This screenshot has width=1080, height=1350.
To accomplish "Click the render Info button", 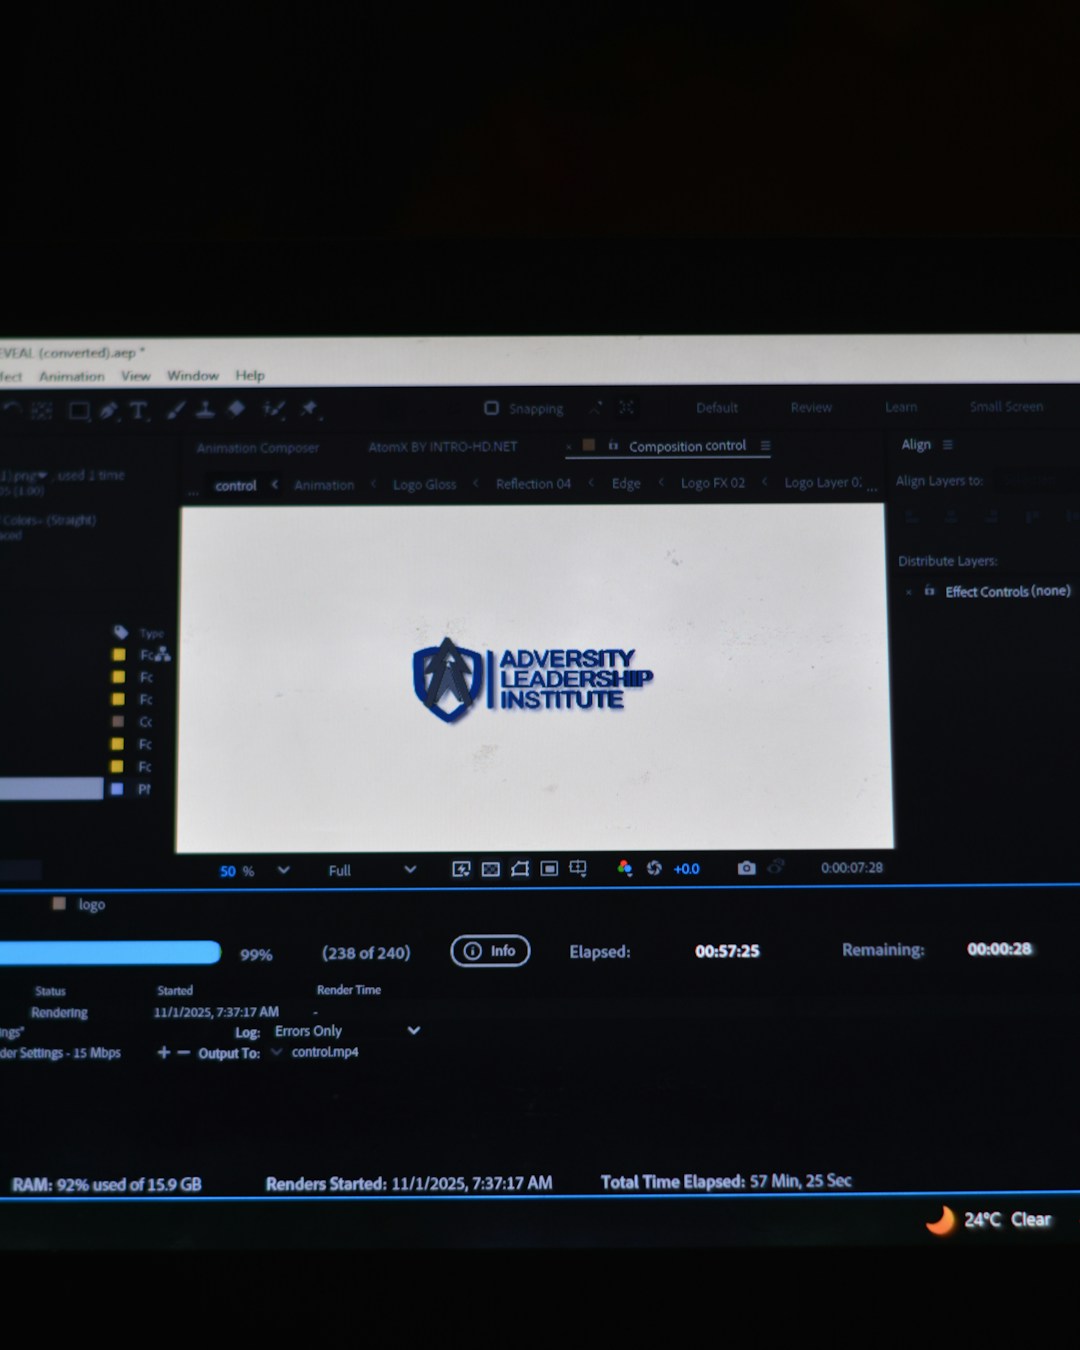I will (x=490, y=951).
